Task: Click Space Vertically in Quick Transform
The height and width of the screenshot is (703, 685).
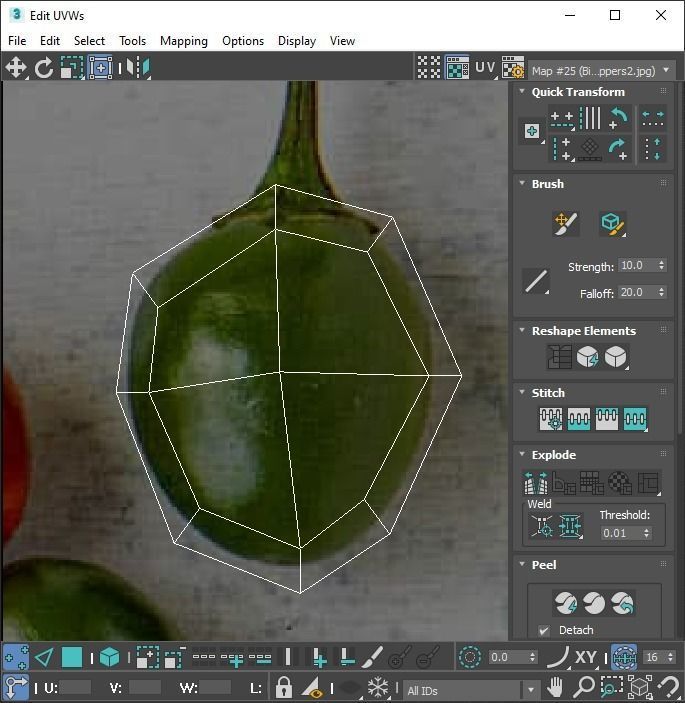Action: (x=653, y=149)
